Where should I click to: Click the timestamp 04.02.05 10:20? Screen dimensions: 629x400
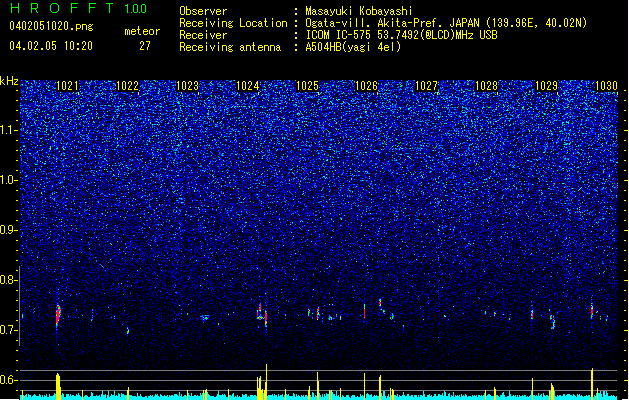point(51,46)
